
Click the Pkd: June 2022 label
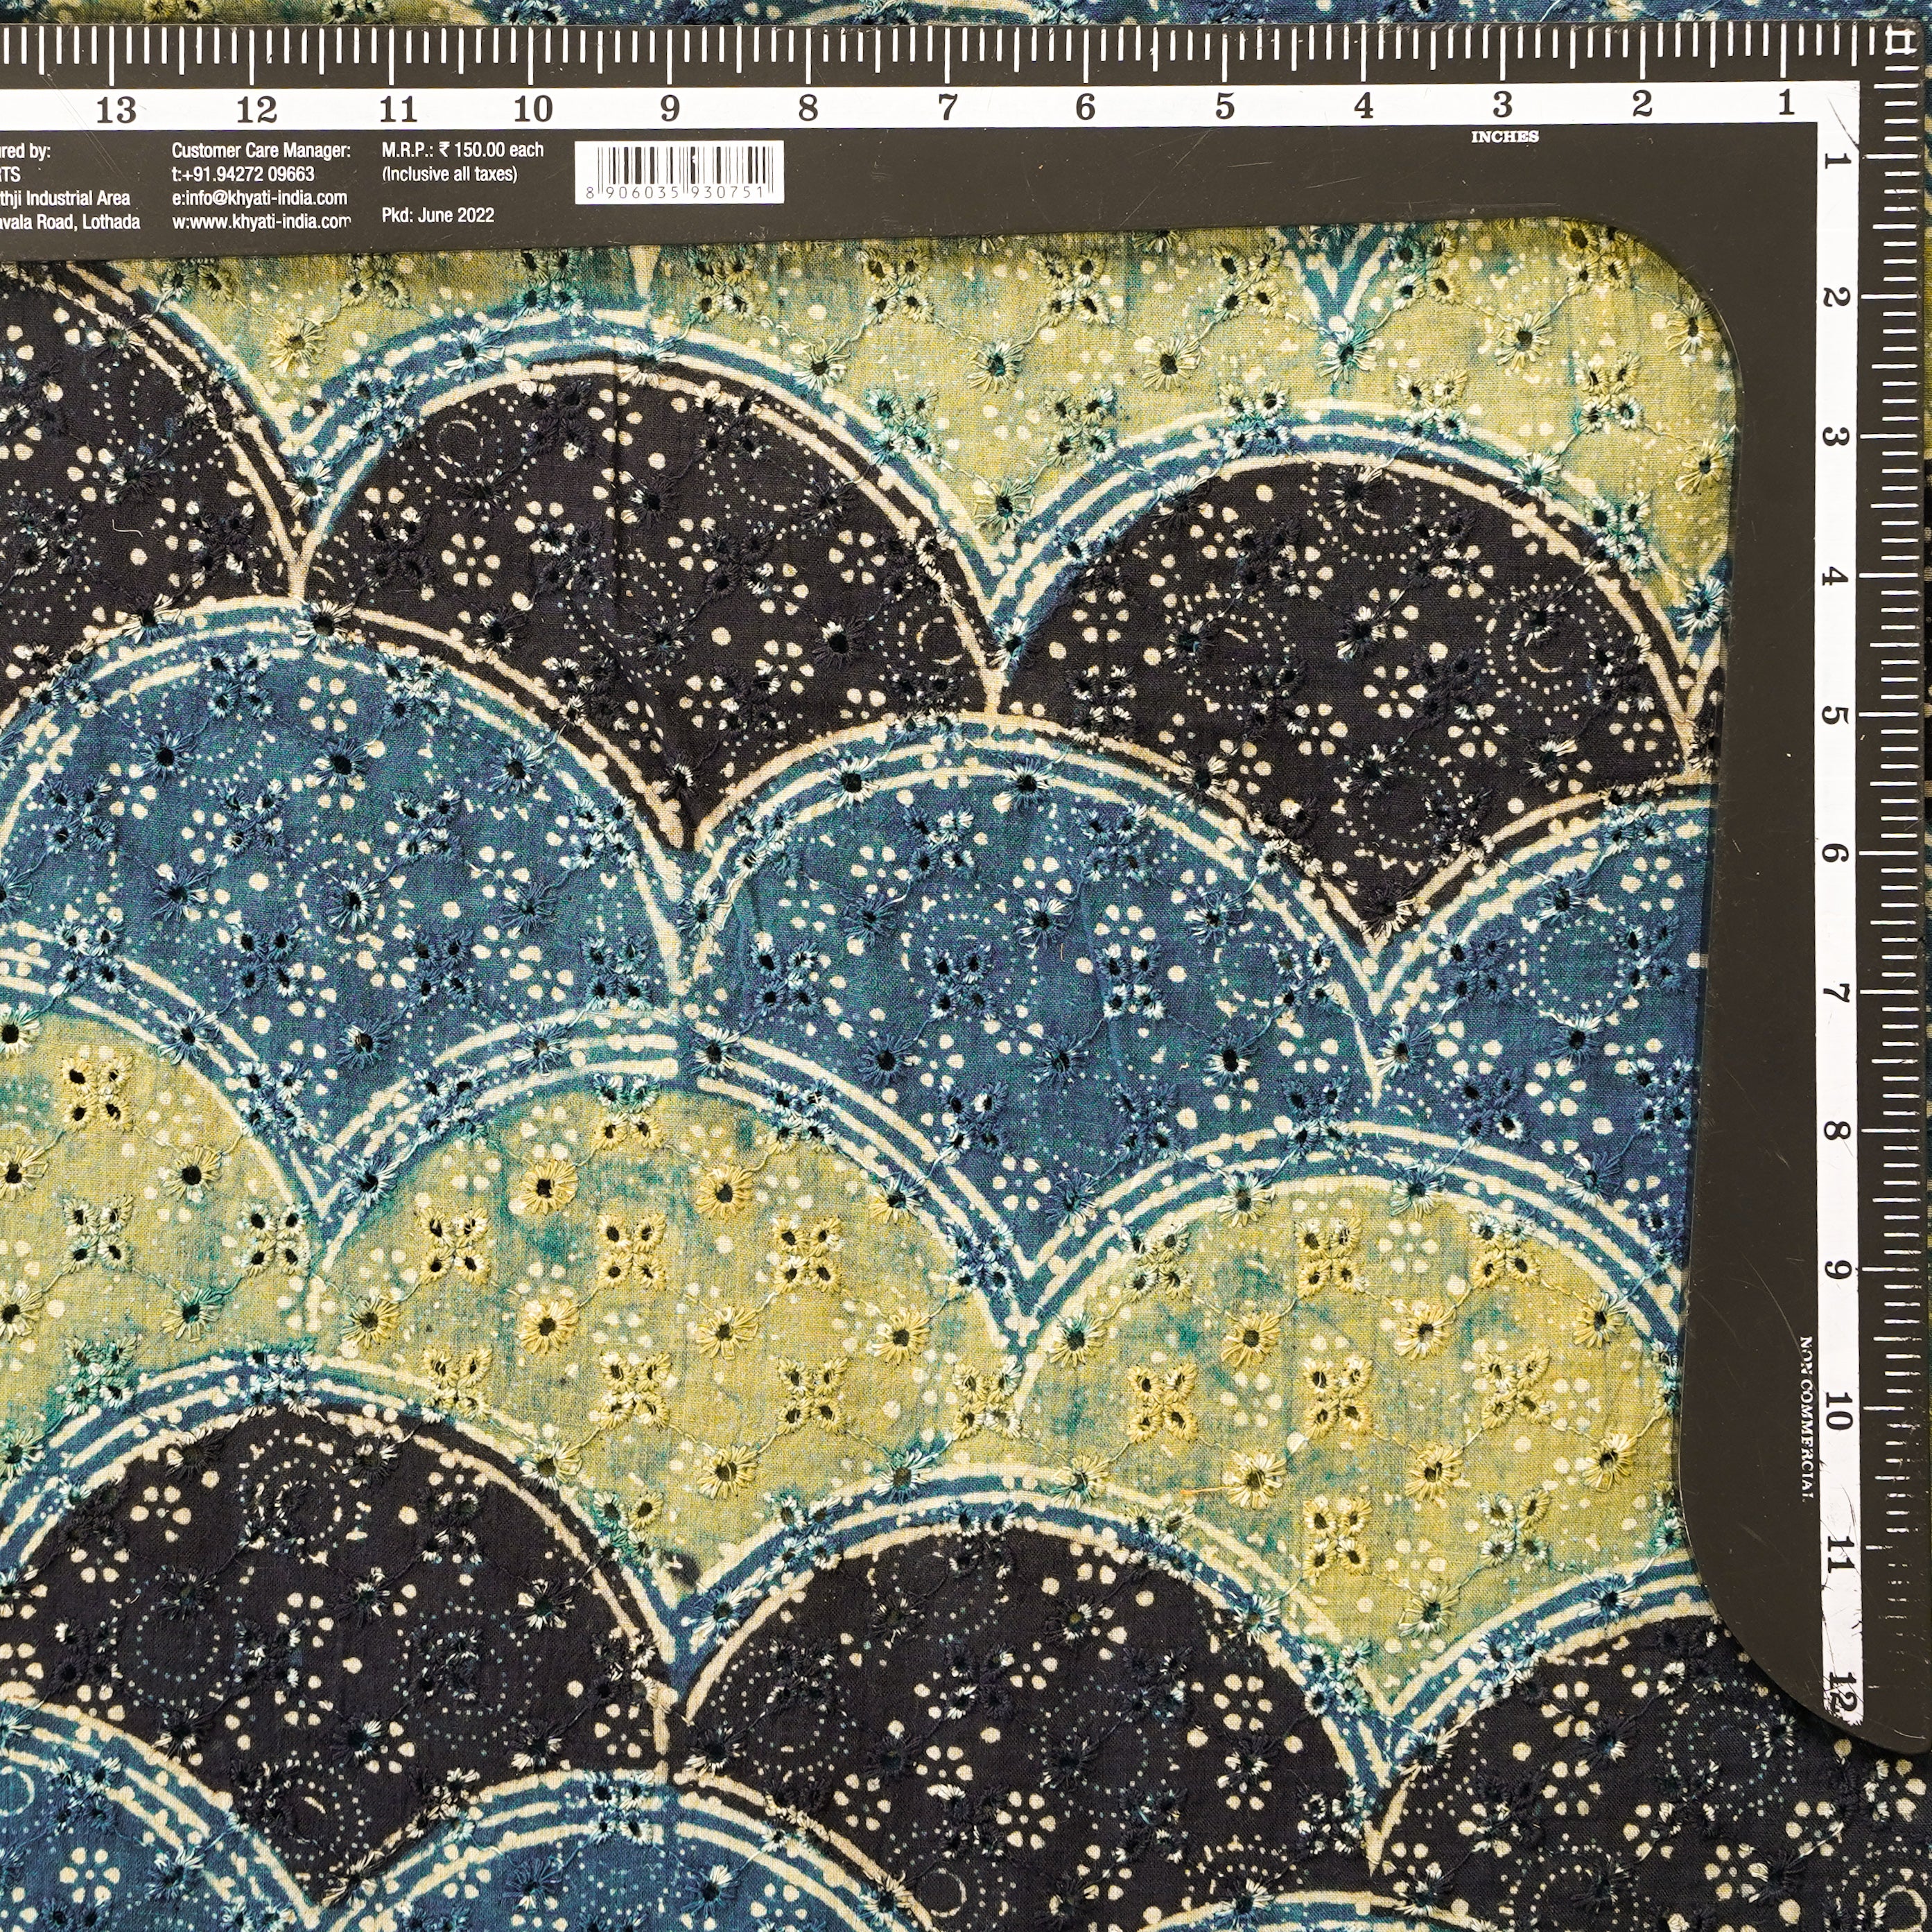(x=438, y=215)
